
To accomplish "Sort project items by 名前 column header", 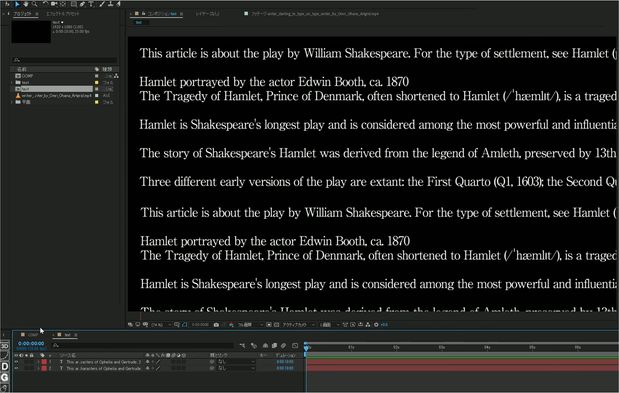I will point(22,69).
